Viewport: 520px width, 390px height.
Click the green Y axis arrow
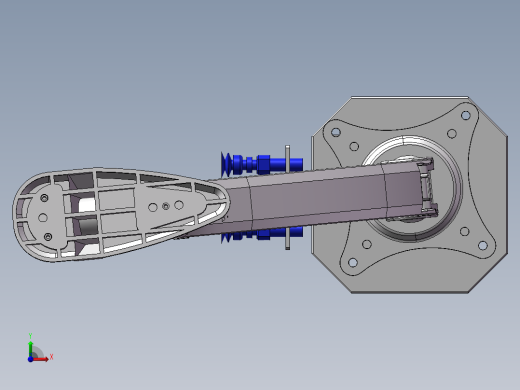[x=30, y=348]
